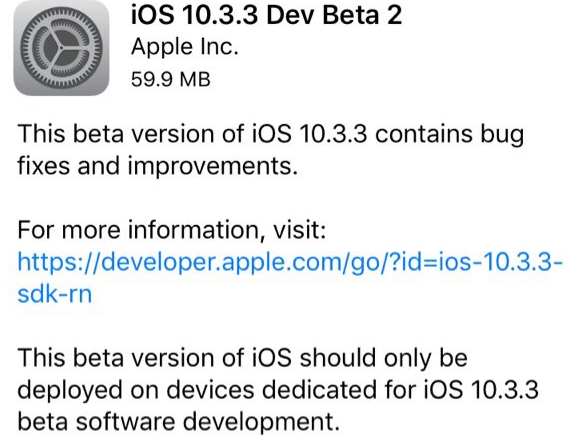Click 'beta software development.' last line
Screen dimensions: 582x436
(x=179, y=422)
